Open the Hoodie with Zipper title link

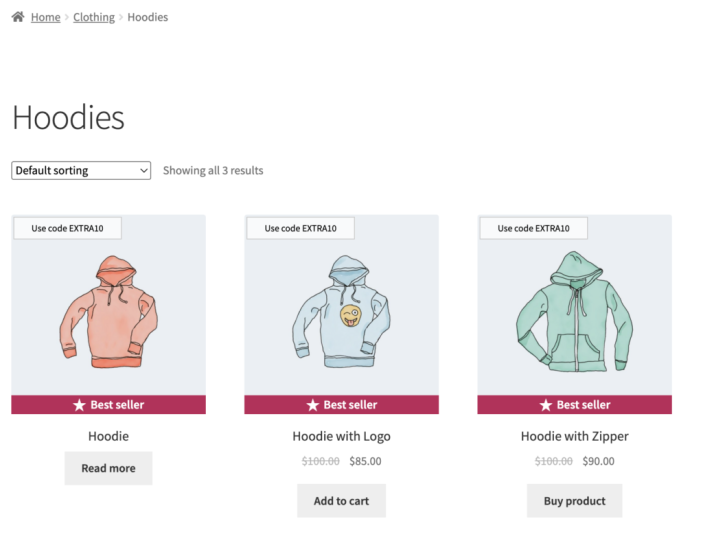[x=575, y=436]
